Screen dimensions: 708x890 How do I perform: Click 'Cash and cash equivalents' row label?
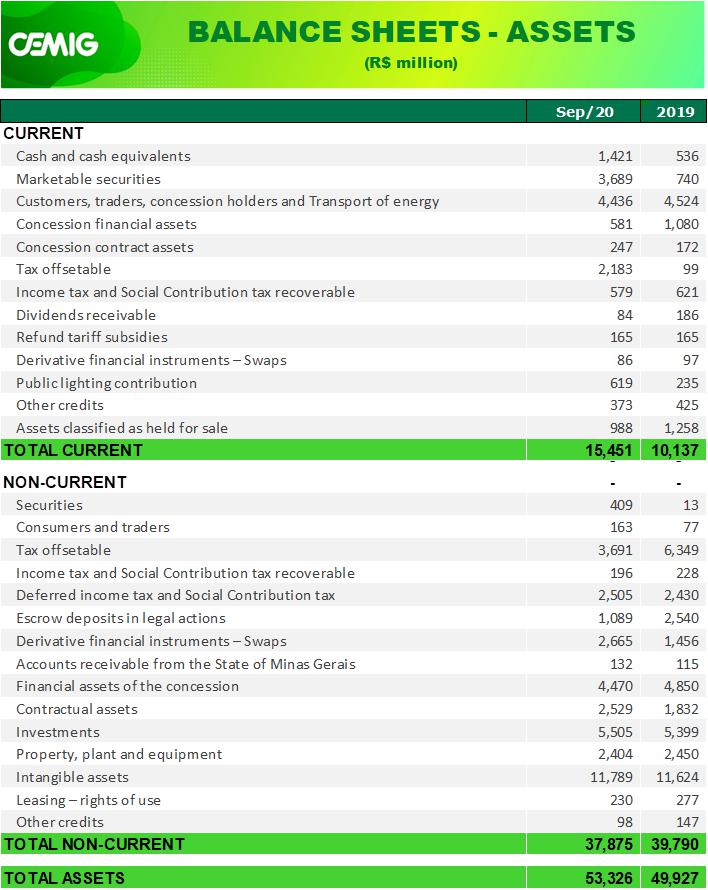103,156
